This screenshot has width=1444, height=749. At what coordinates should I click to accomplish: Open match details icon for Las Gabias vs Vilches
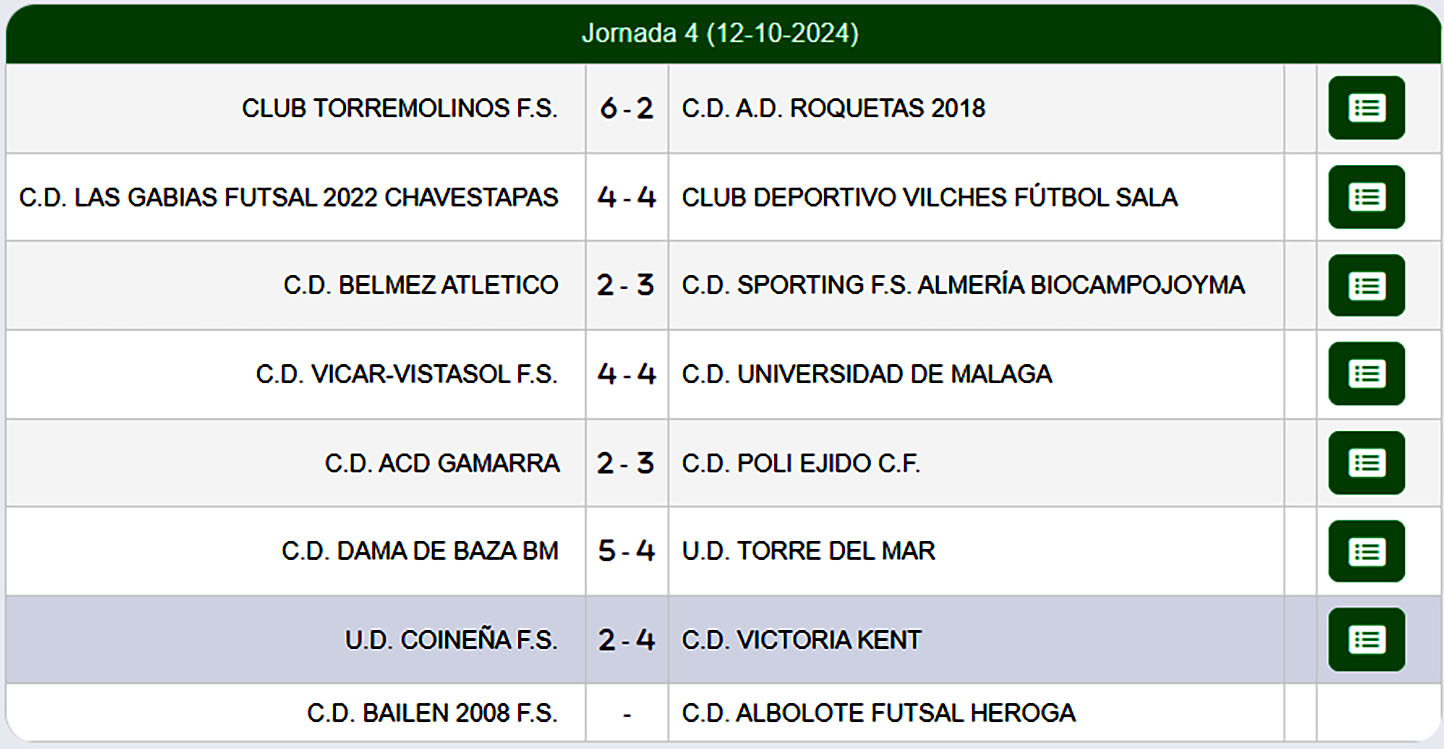pyautogui.click(x=1366, y=197)
